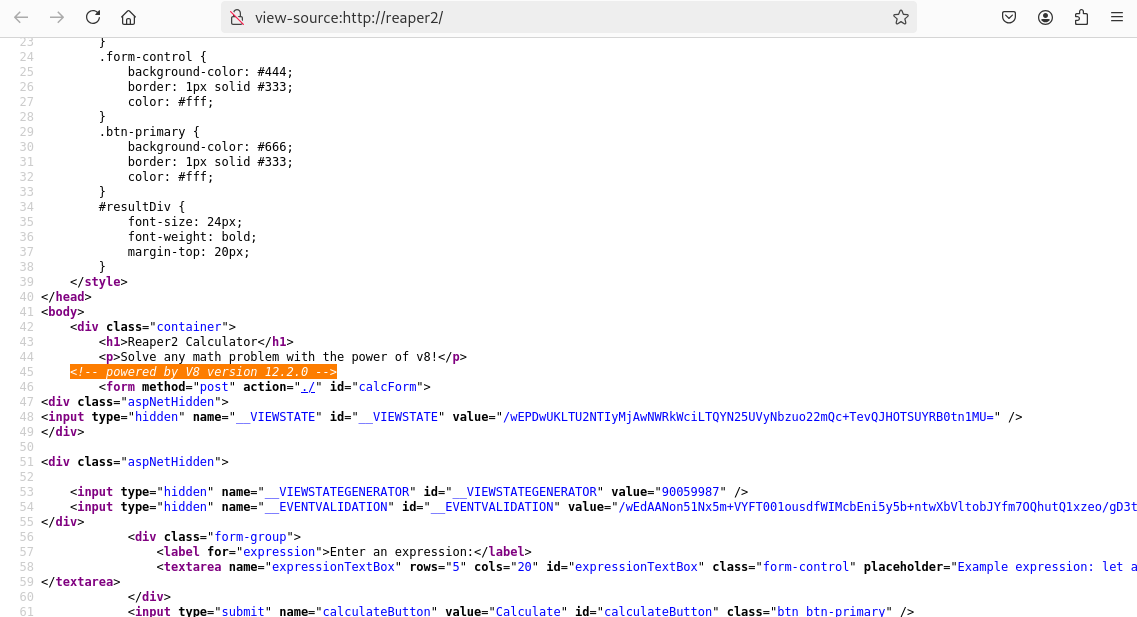Open the Extensions panel
Image resolution: width=1137 pixels, height=617 pixels.
coord(1081,17)
